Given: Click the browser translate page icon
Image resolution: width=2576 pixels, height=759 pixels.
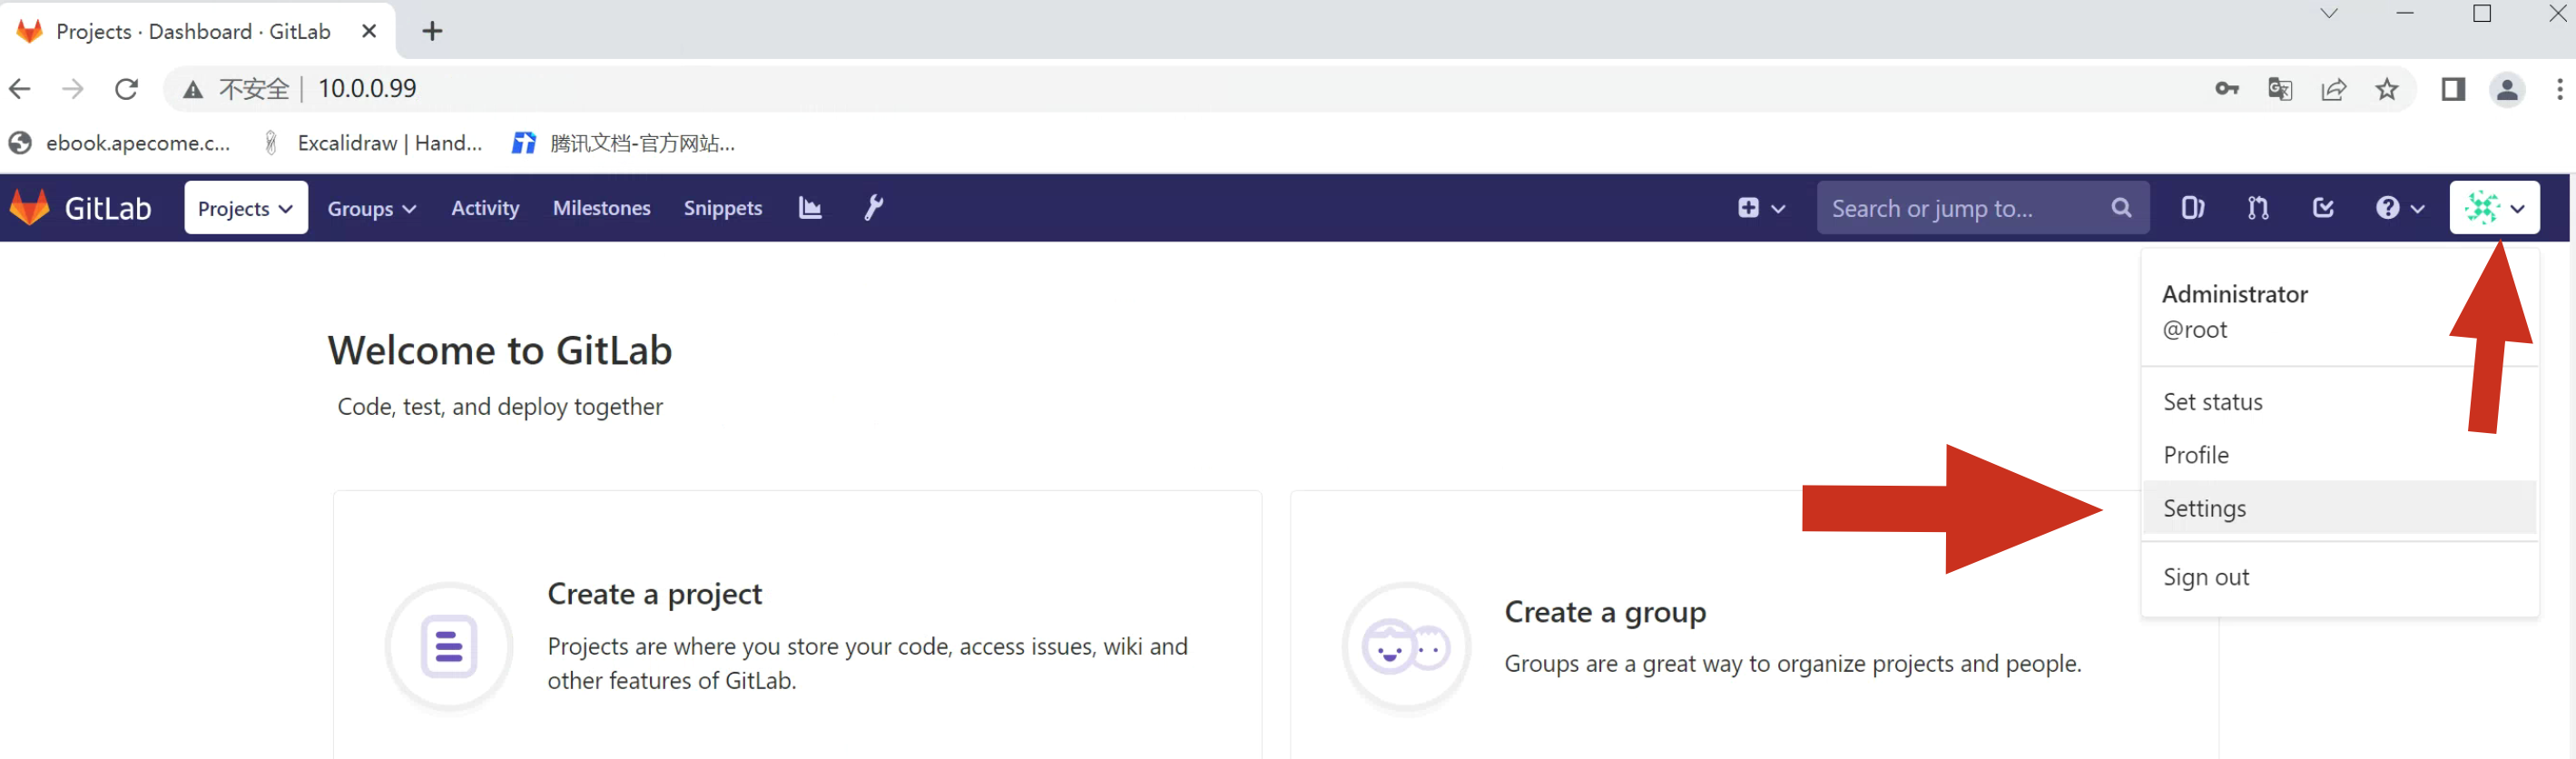Looking at the screenshot, I should (2280, 89).
